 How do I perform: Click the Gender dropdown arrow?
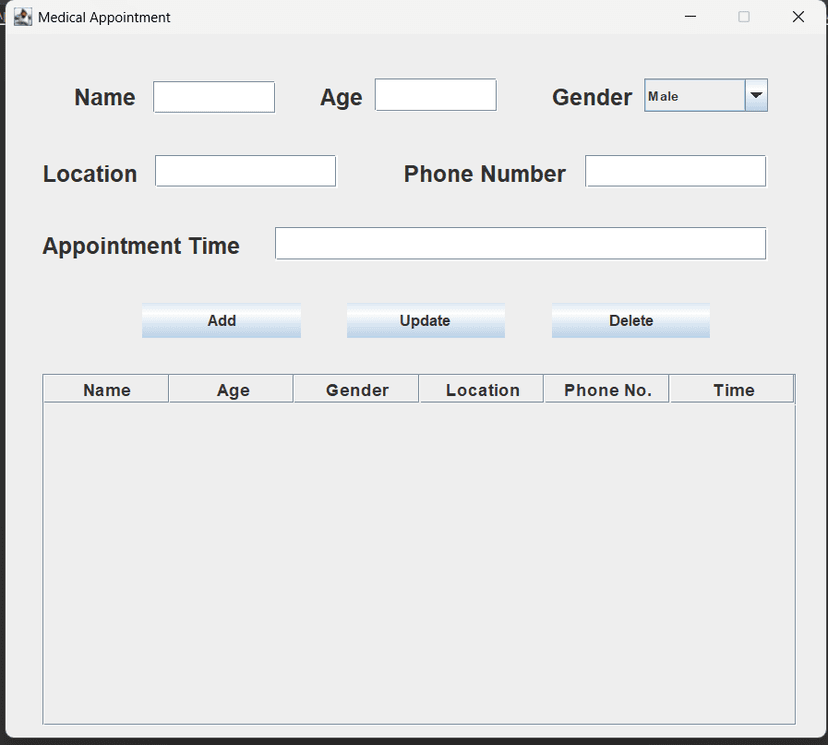pos(757,95)
